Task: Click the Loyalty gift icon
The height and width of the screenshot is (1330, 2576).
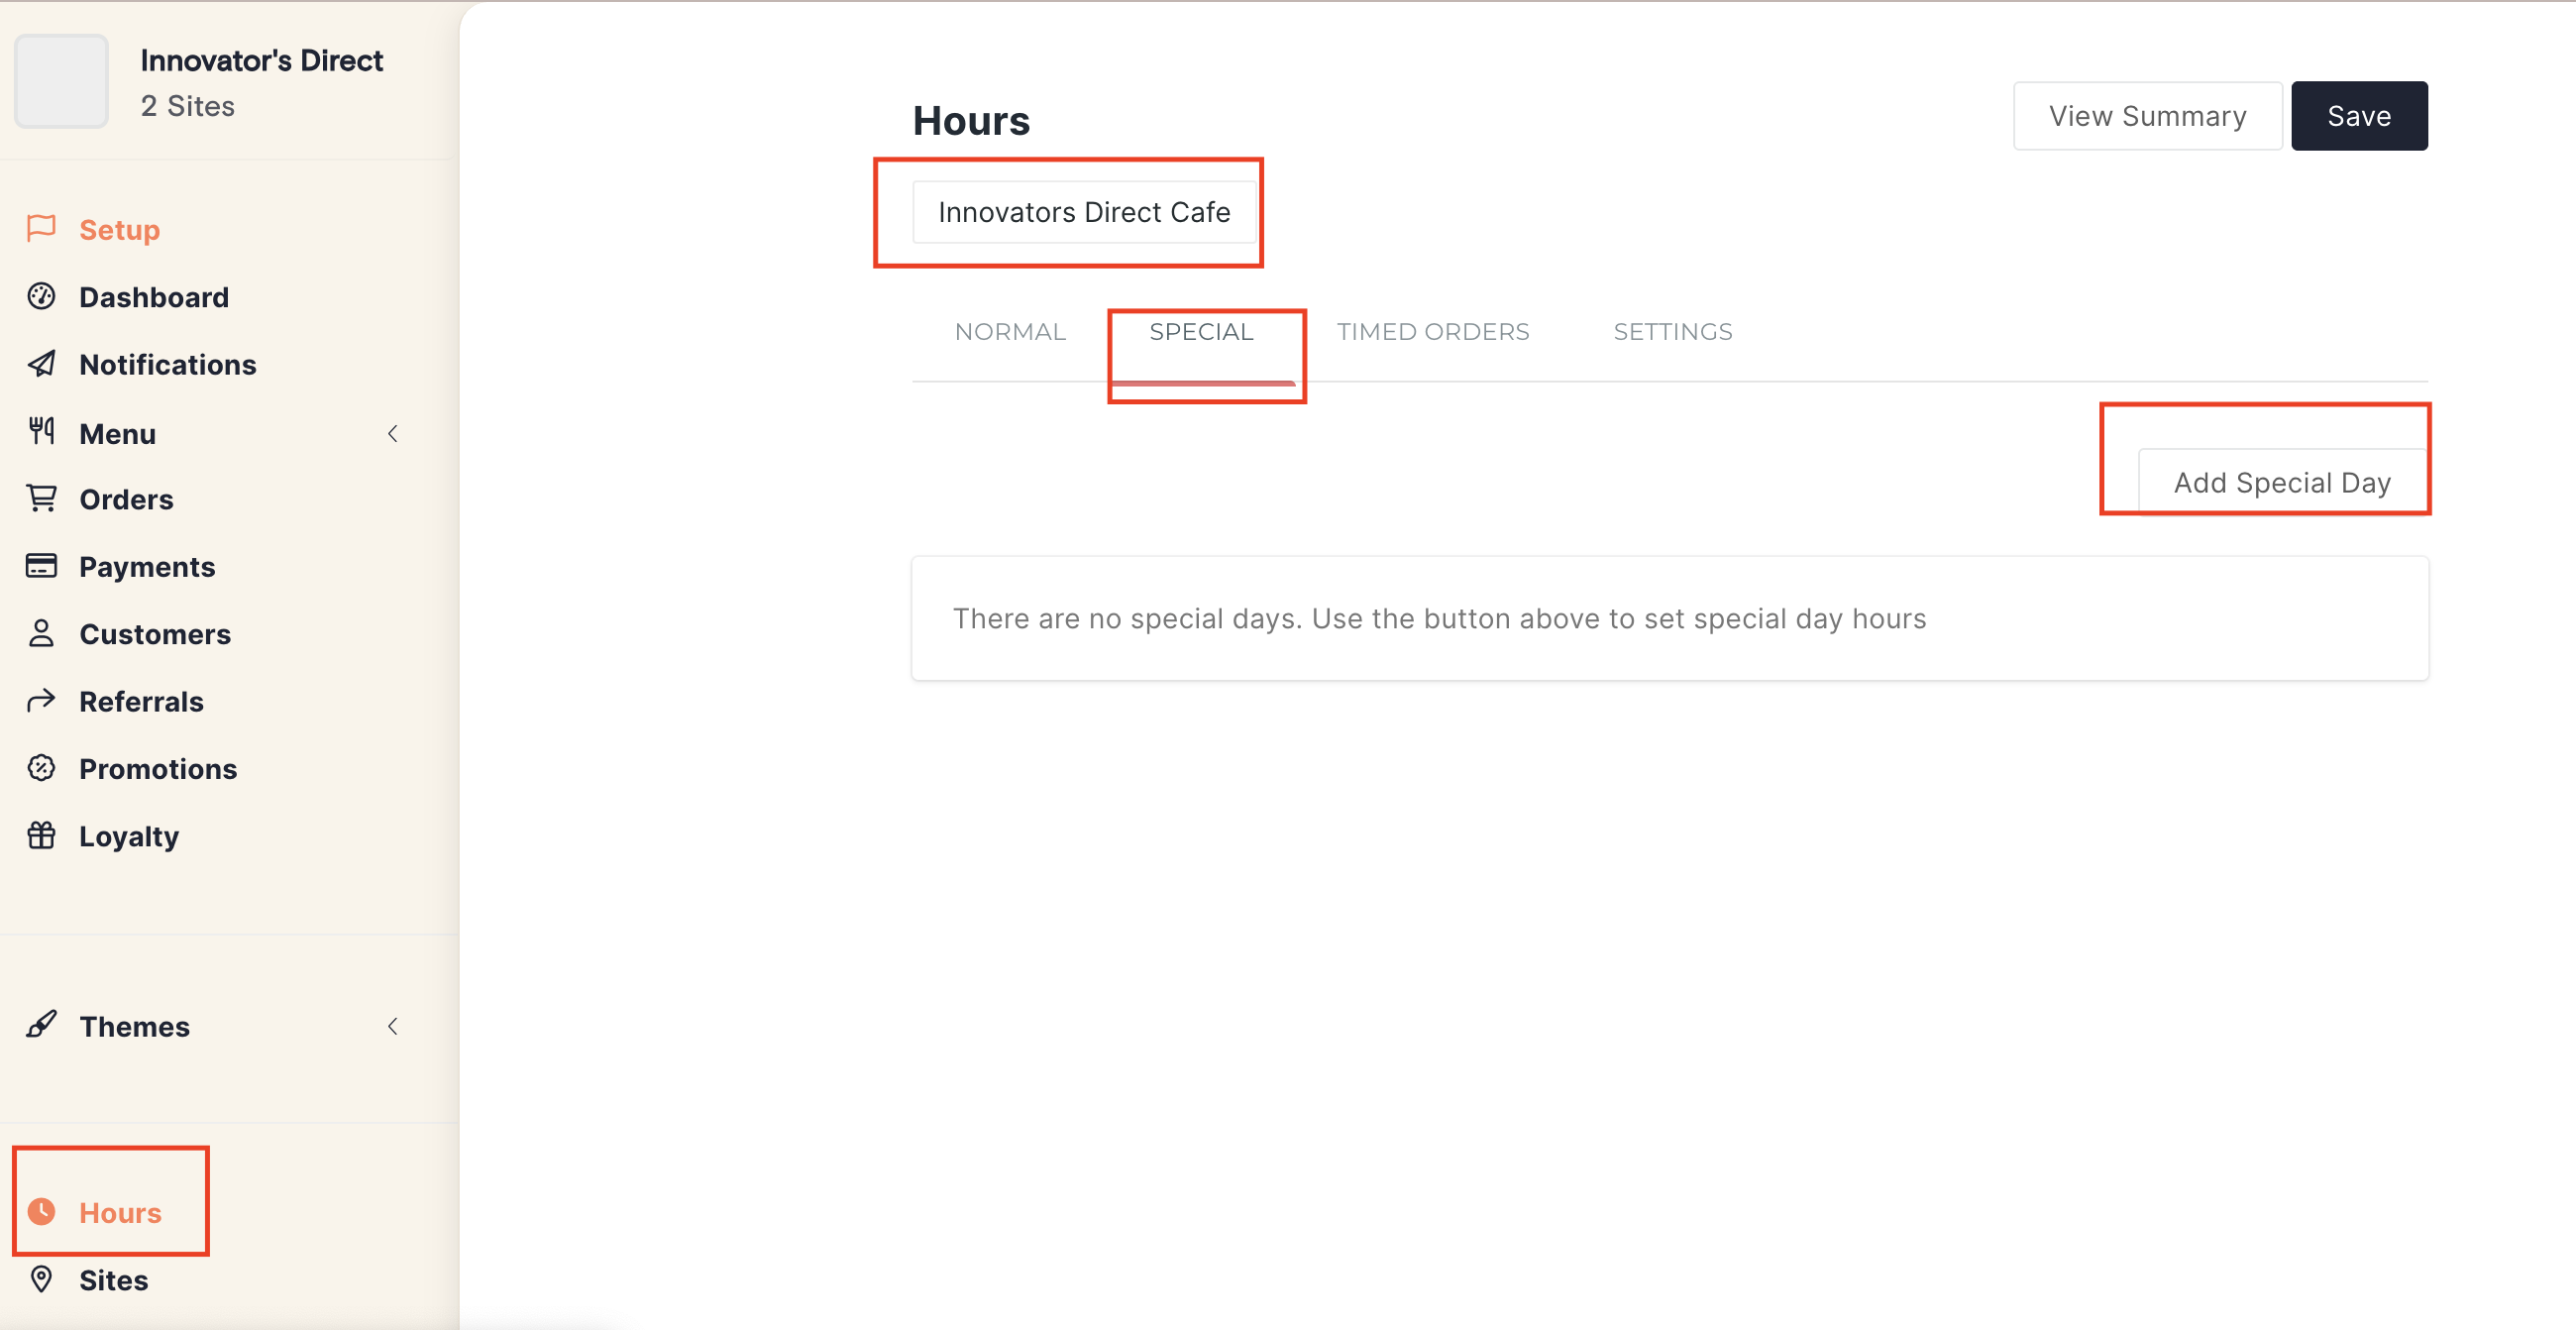Action: click(41, 835)
